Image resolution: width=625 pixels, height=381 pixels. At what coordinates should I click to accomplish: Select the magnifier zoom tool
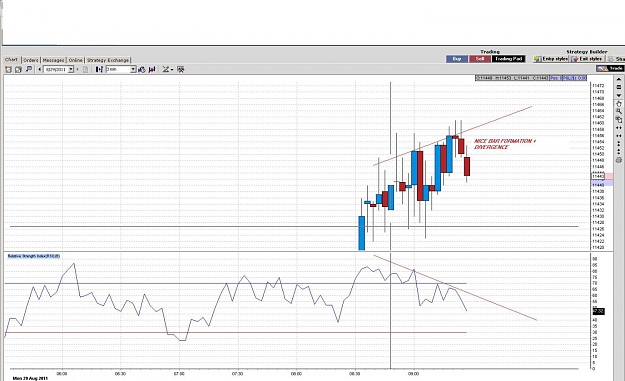coord(619,111)
